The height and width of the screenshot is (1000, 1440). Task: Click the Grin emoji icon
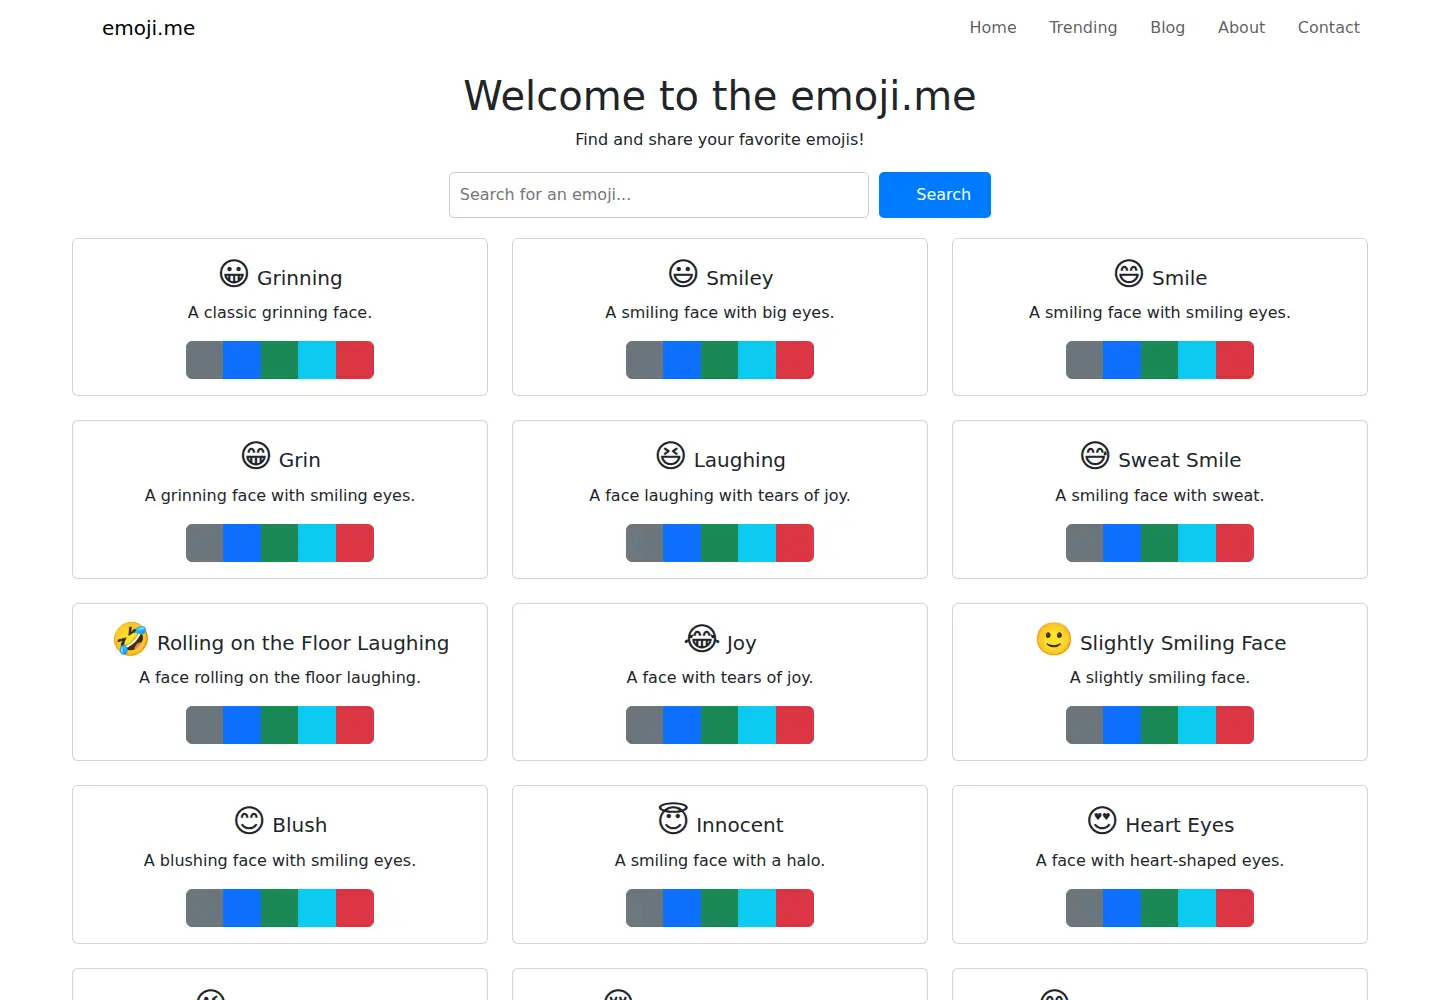256,456
